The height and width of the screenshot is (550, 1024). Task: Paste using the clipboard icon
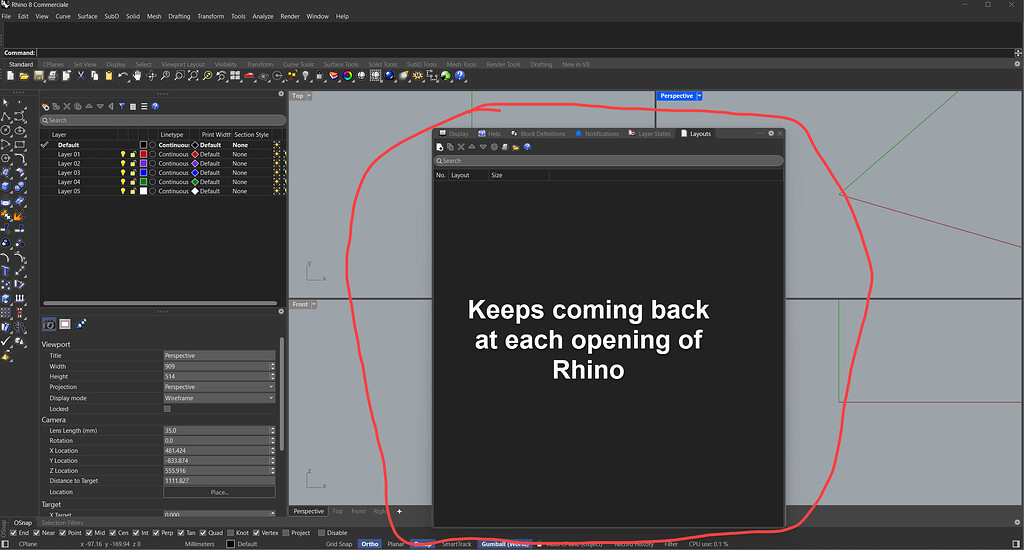pyautogui.click(x=108, y=76)
